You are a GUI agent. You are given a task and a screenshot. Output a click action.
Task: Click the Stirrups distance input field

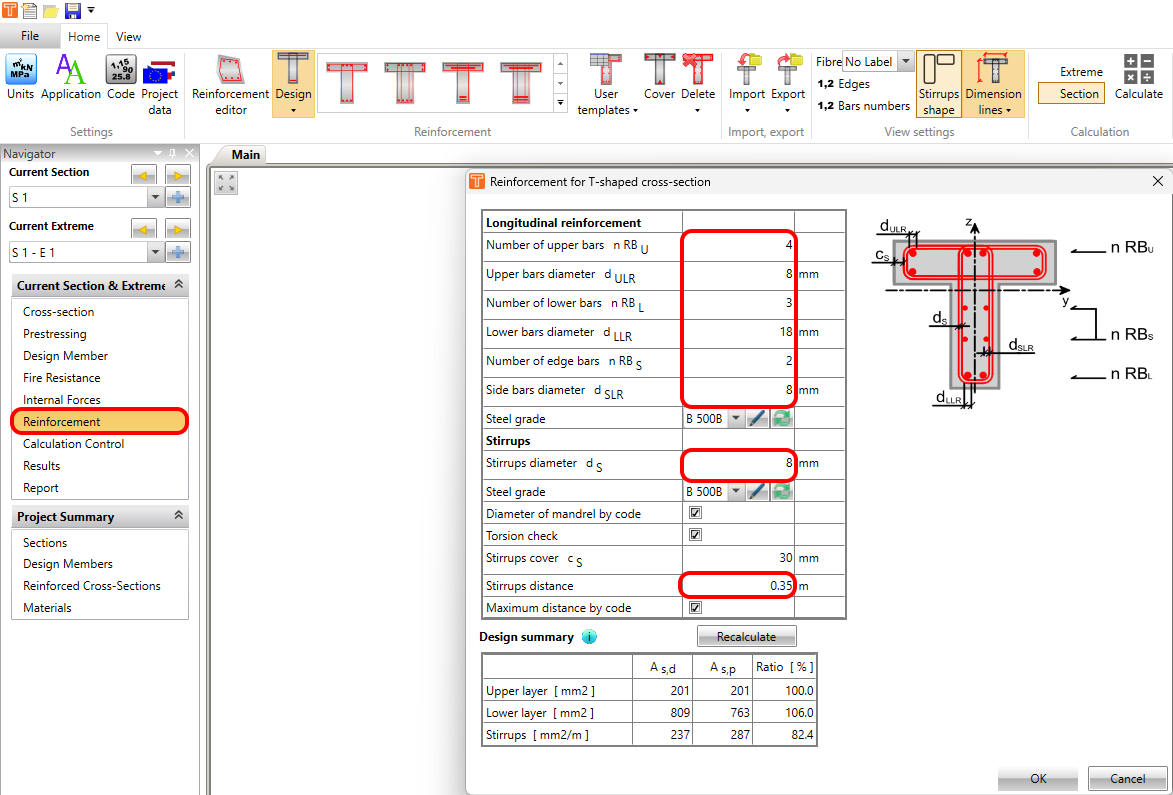coord(738,585)
